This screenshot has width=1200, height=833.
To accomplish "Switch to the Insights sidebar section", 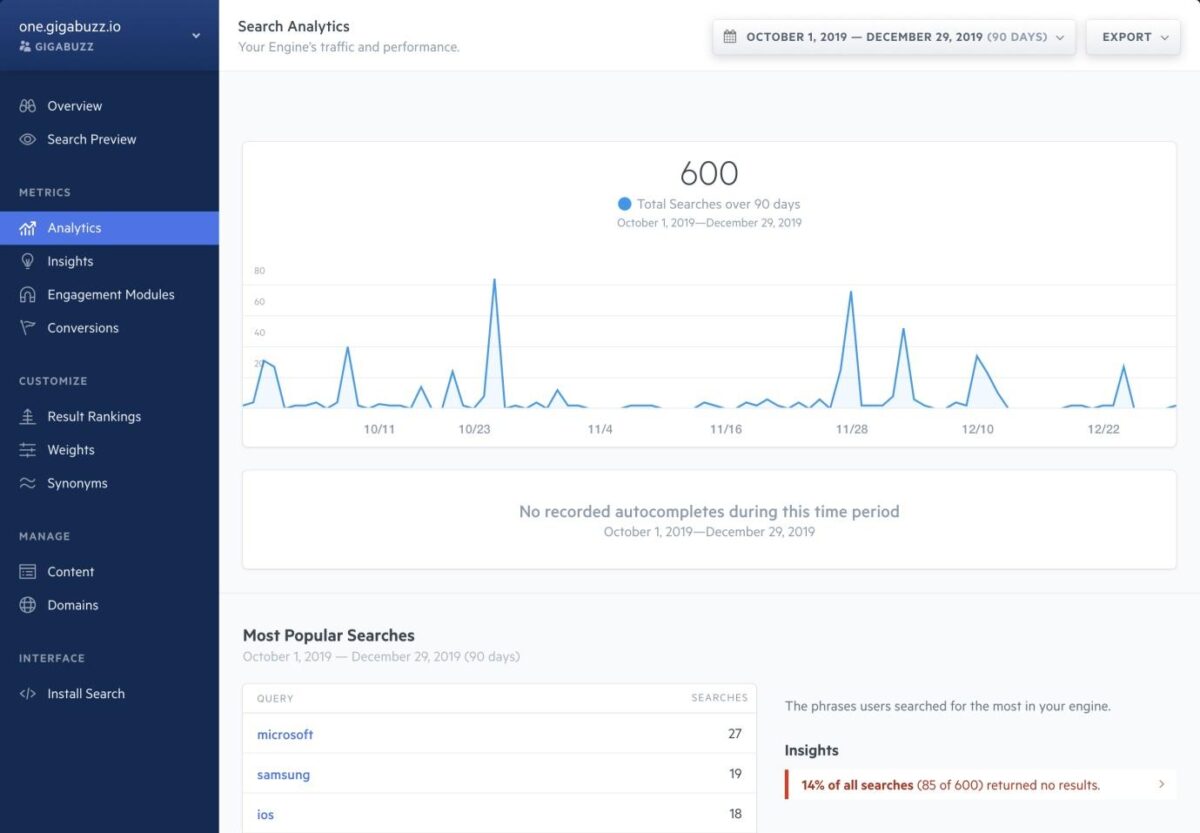I will [67, 261].
